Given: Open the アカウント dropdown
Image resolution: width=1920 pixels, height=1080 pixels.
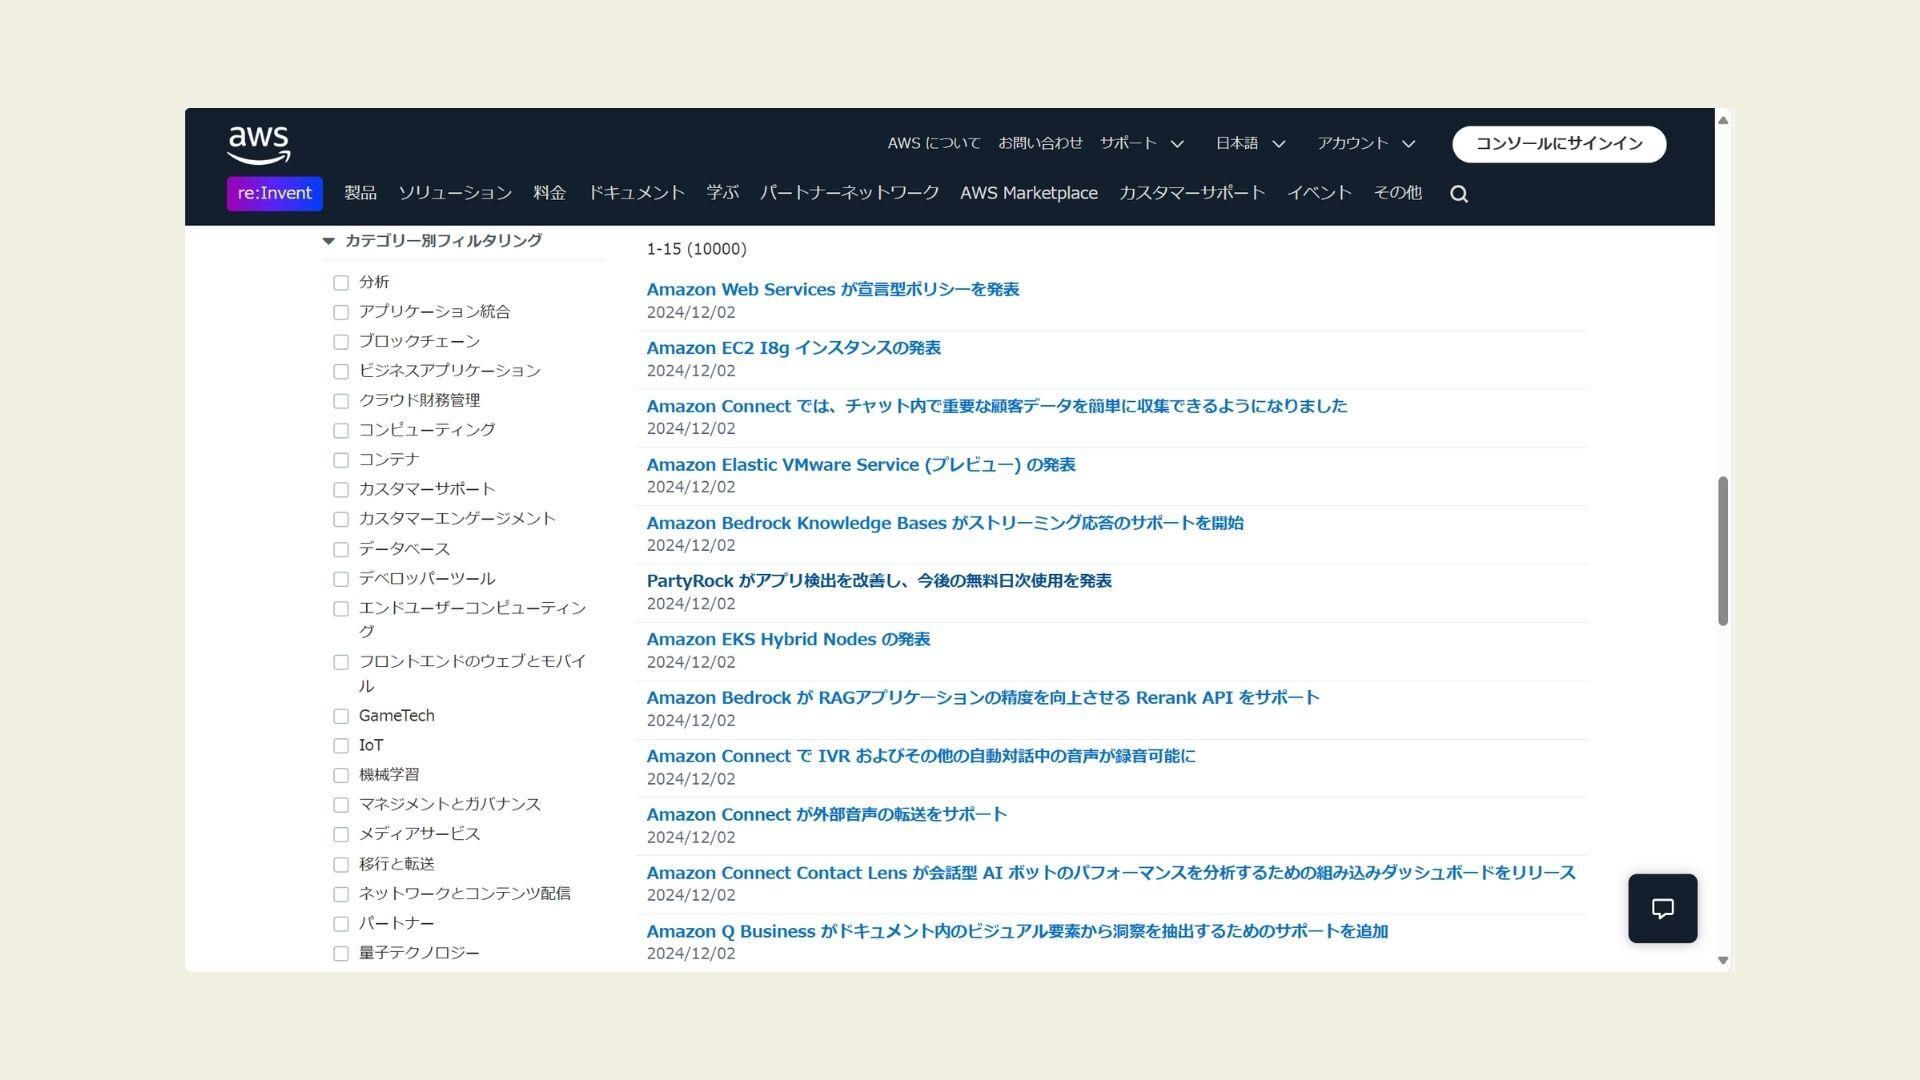Looking at the screenshot, I should pyautogui.click(x=1366, y=144).
